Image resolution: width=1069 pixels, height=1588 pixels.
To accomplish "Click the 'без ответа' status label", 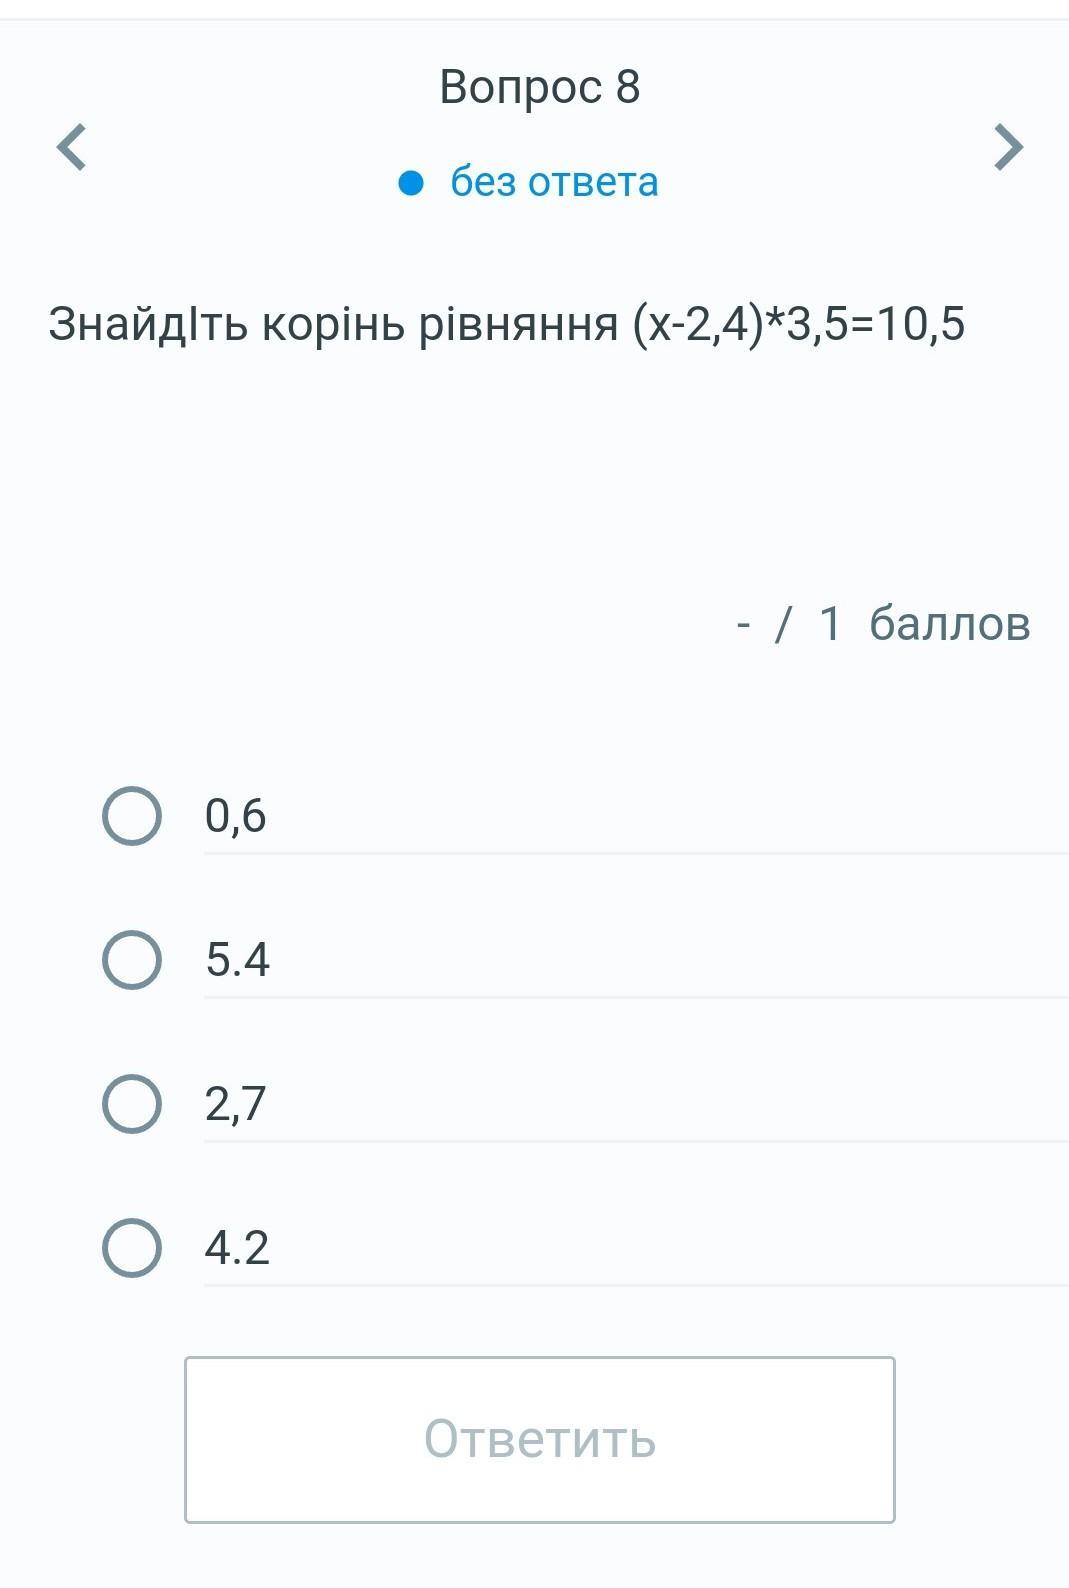I will click(554, 182).
